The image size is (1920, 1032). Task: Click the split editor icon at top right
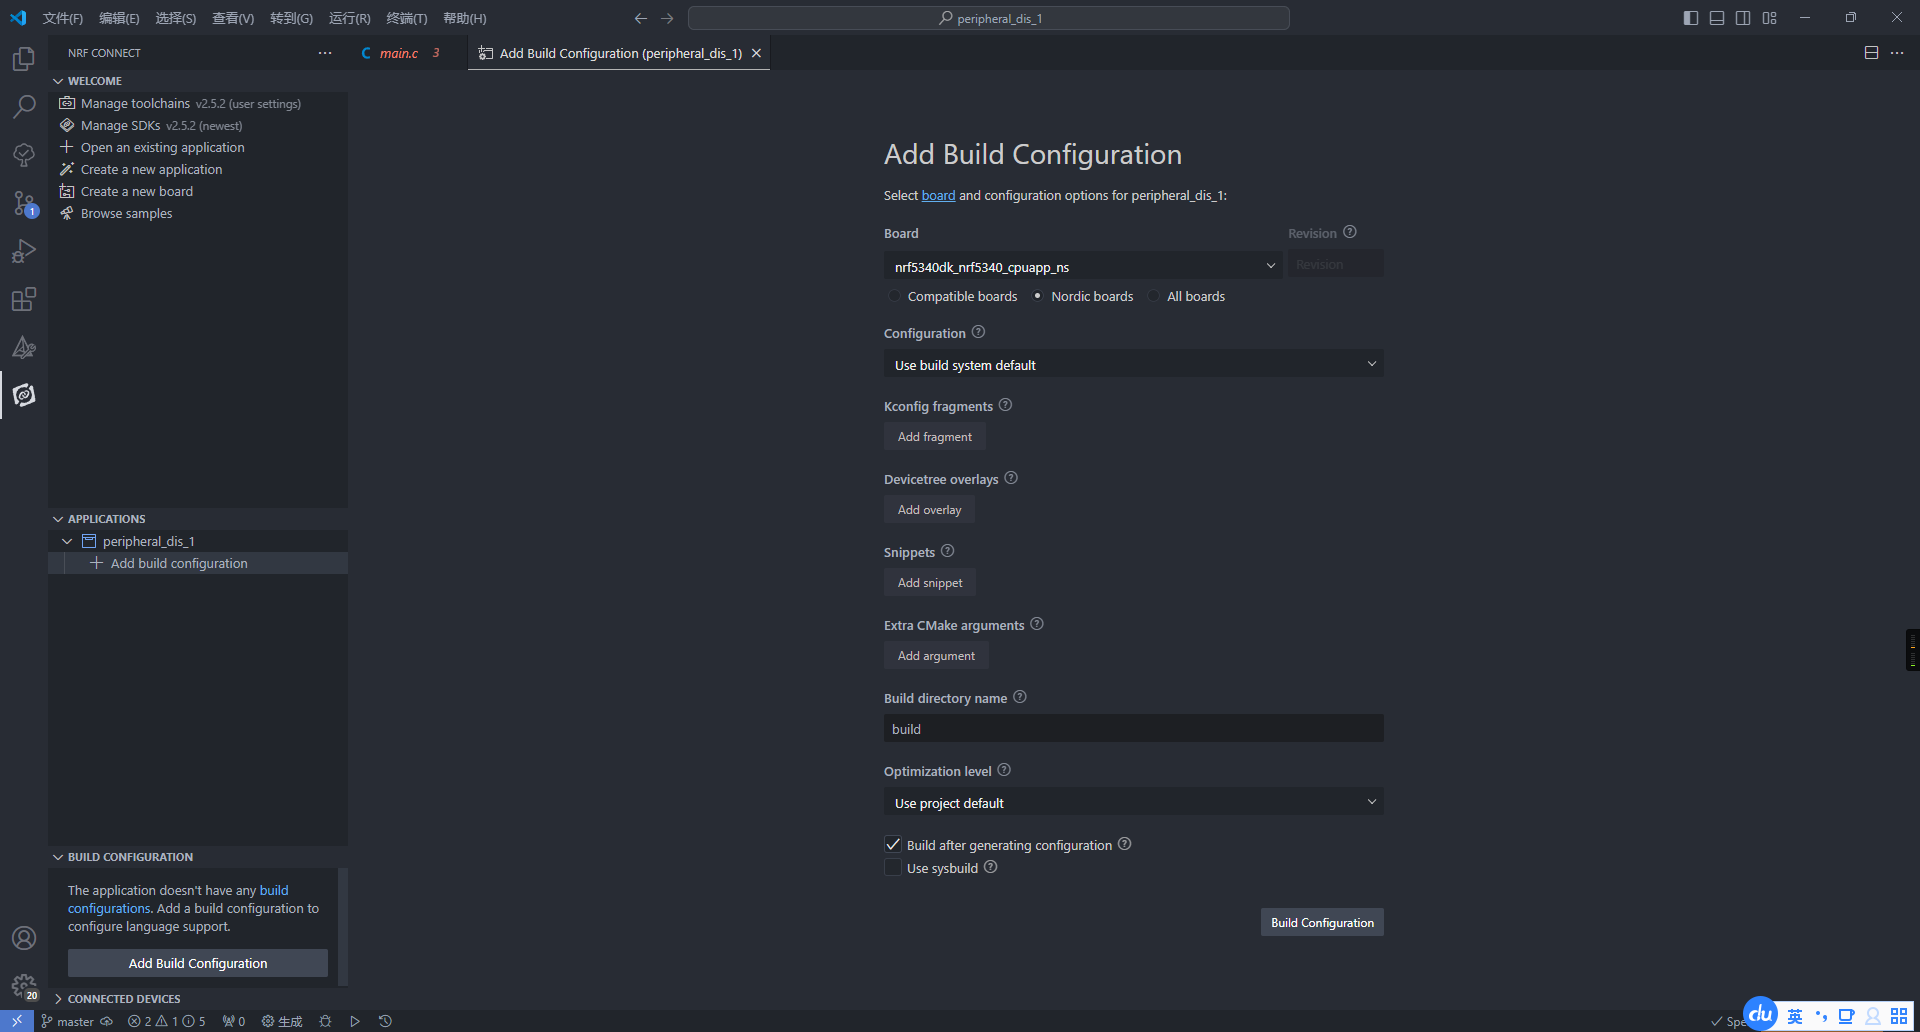click(x=1871, y=53)
